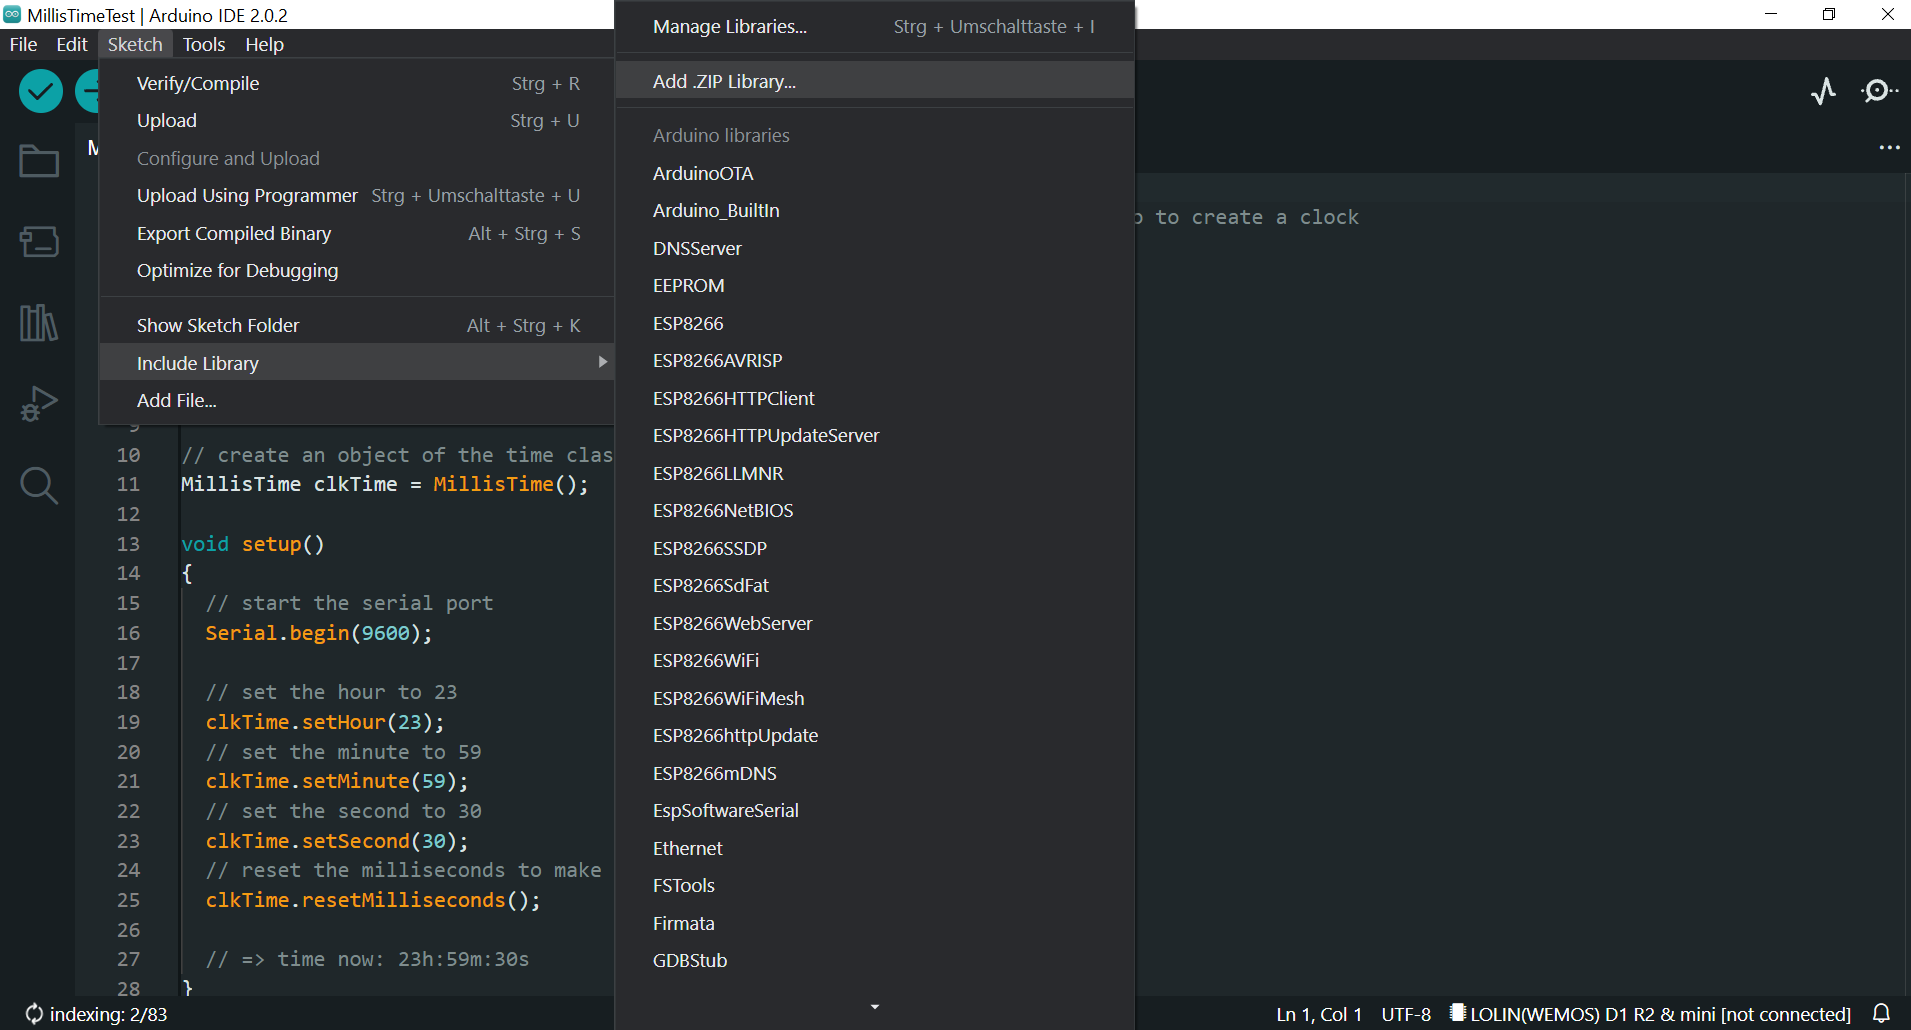Open the Sketchbook folder sidebar icon
This screenshot has height=1030, width=1911.
tap(38, 160)
